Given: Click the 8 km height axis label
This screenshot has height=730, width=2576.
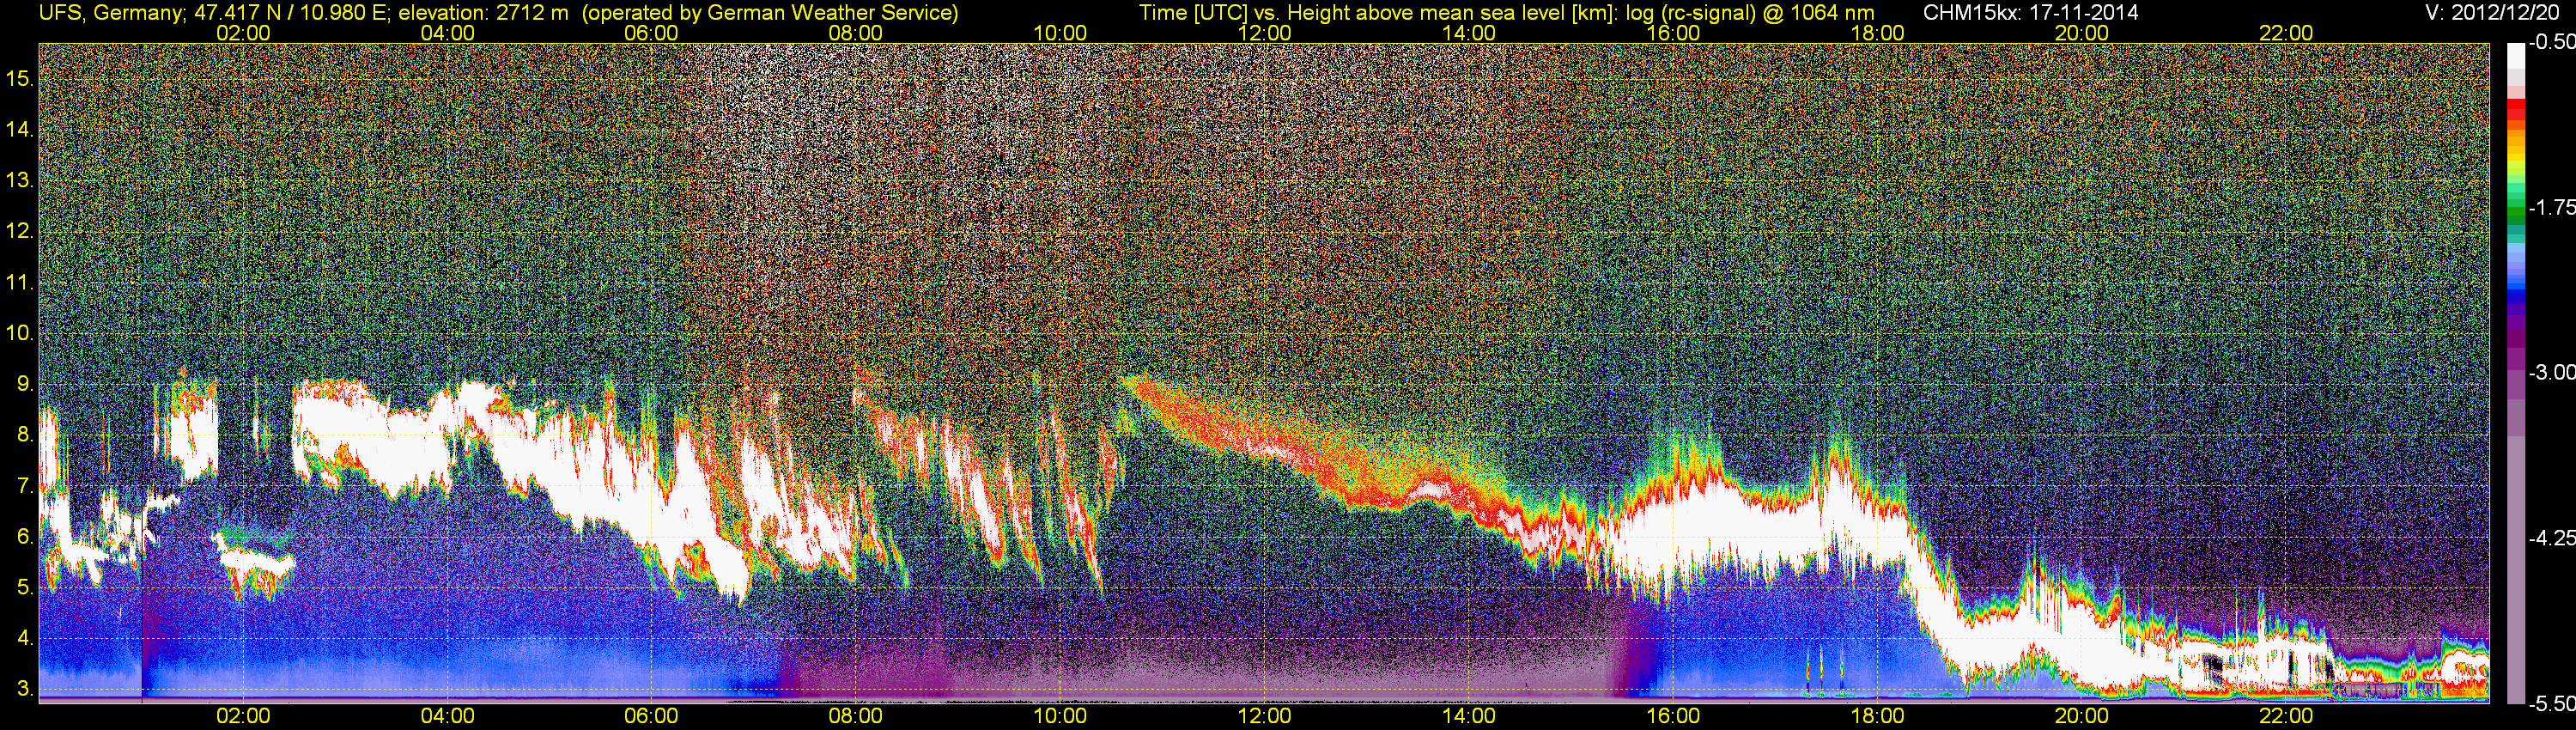Looking at the screenshot, I should tap(25, 435).
